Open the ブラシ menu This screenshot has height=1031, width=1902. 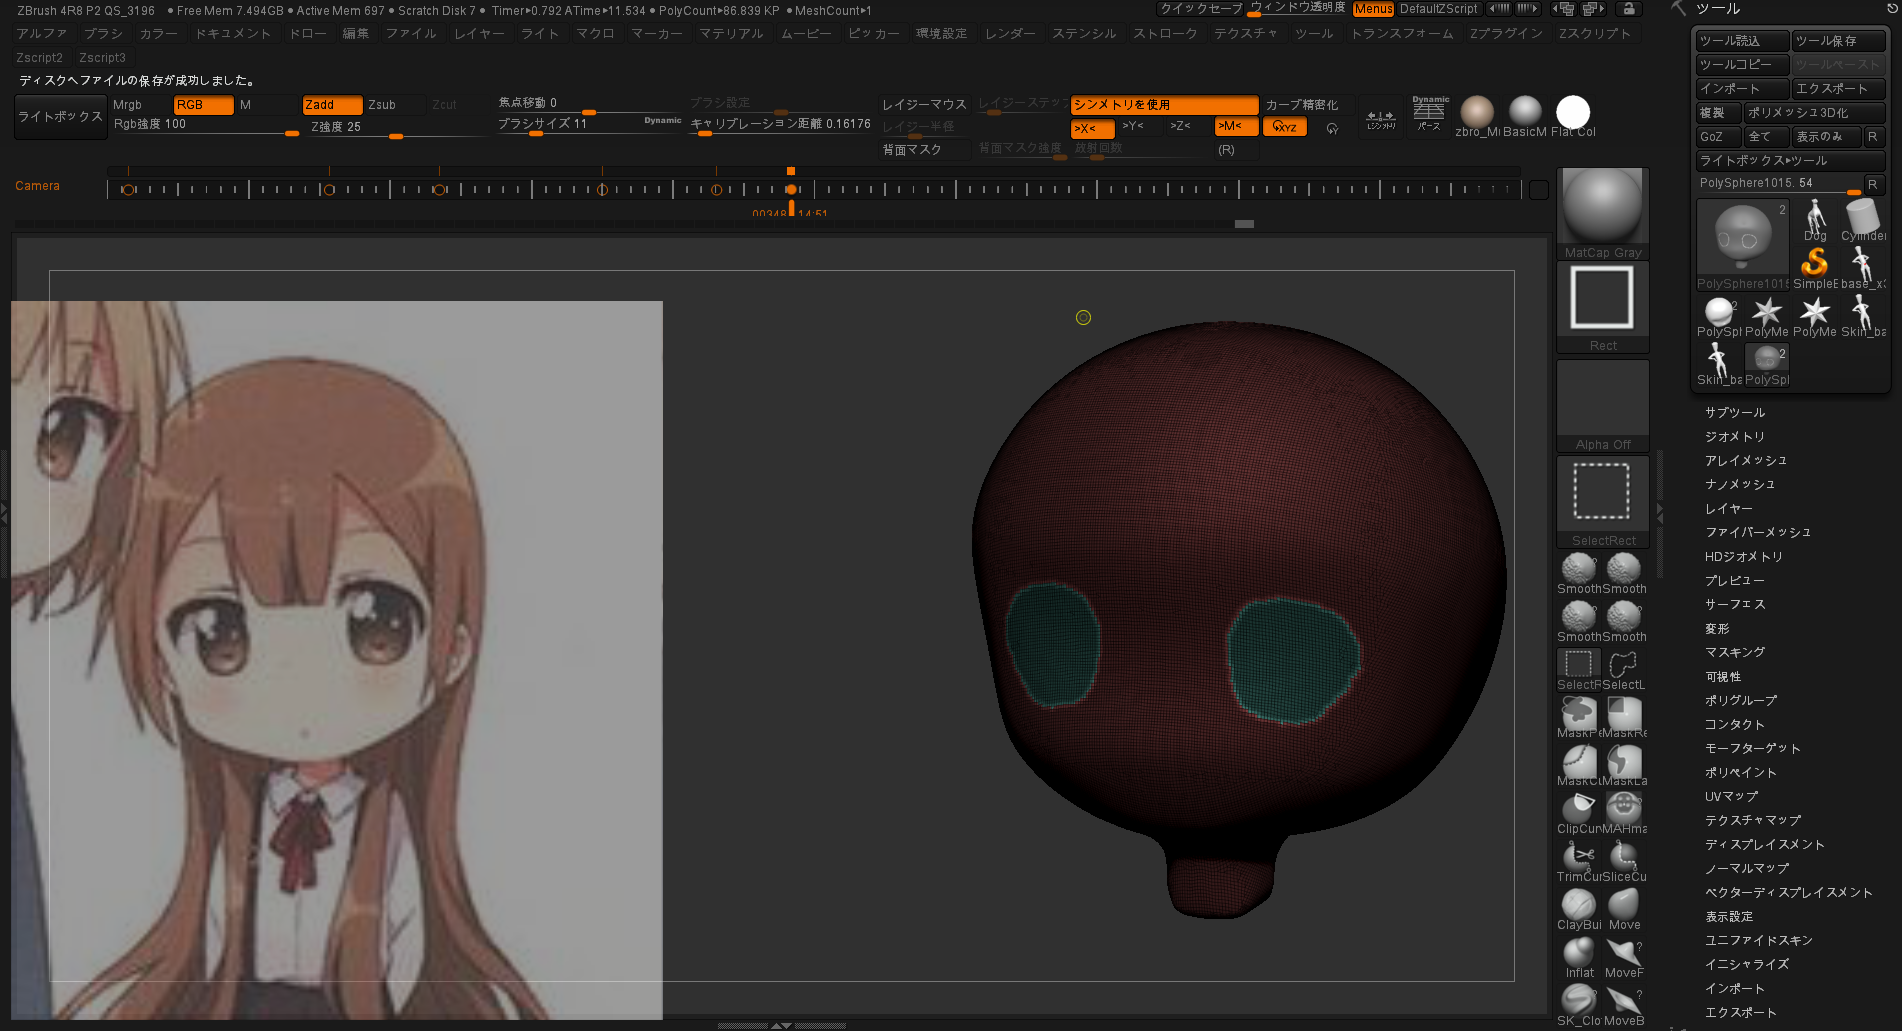103,34
